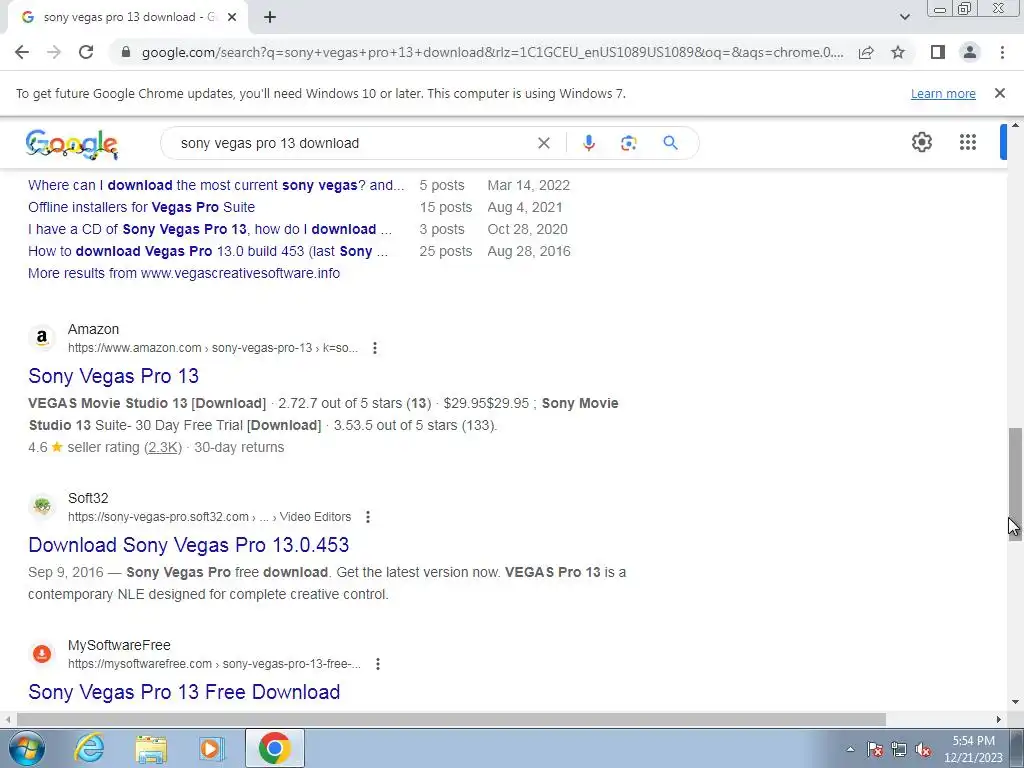Open Amazon result Sony Vegas Pro 13
The width and height of the screenshot is (1024, 768).
click(114, 376)
